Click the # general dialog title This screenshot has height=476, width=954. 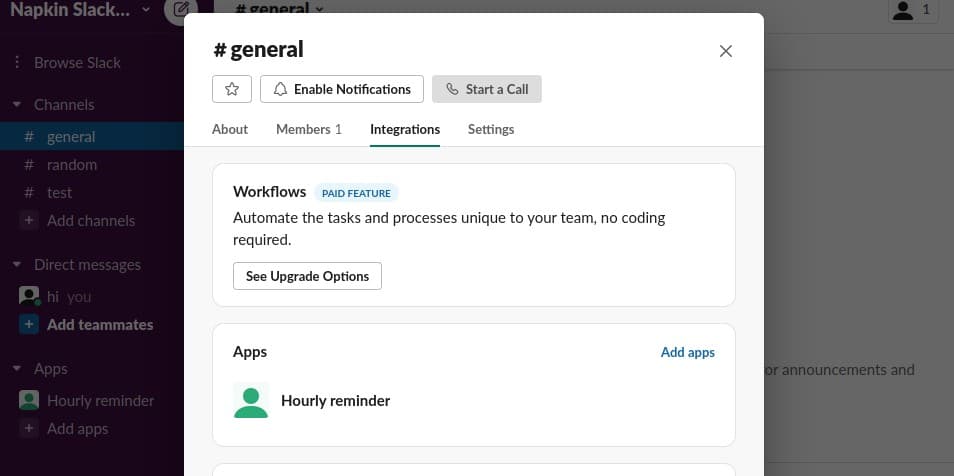[258, 49]
